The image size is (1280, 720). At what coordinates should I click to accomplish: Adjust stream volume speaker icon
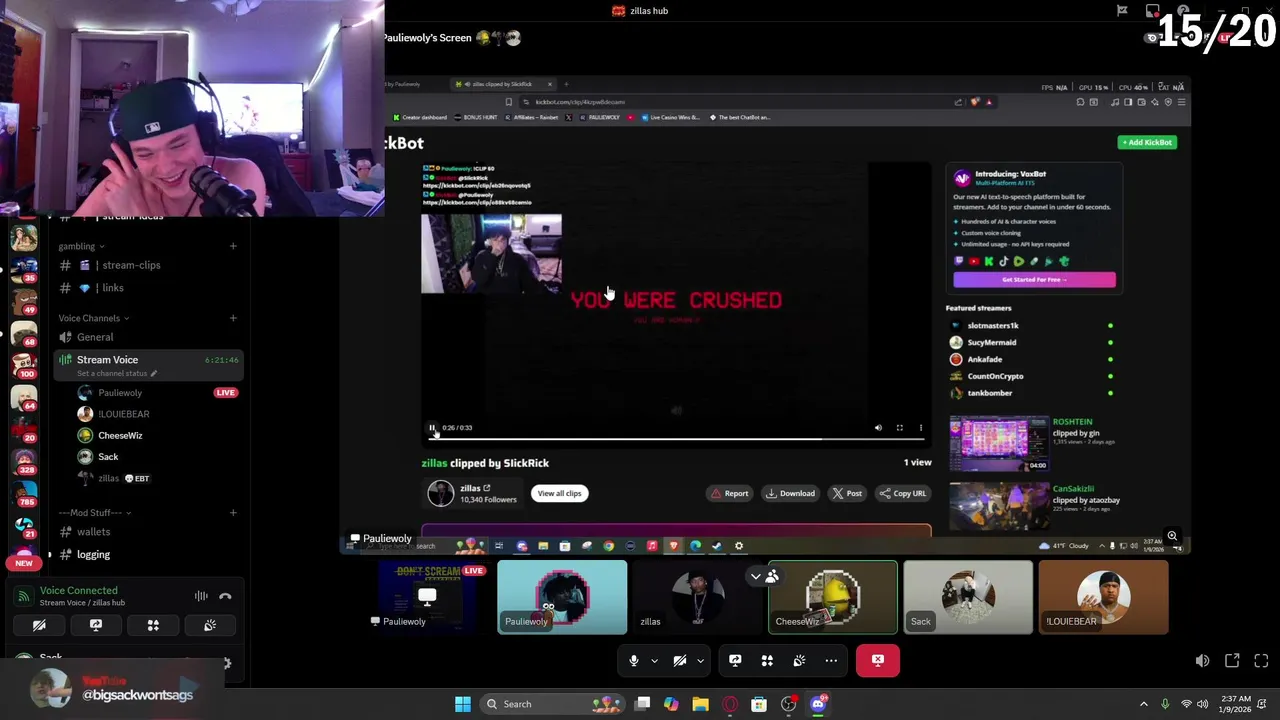tap(1202, 661)
